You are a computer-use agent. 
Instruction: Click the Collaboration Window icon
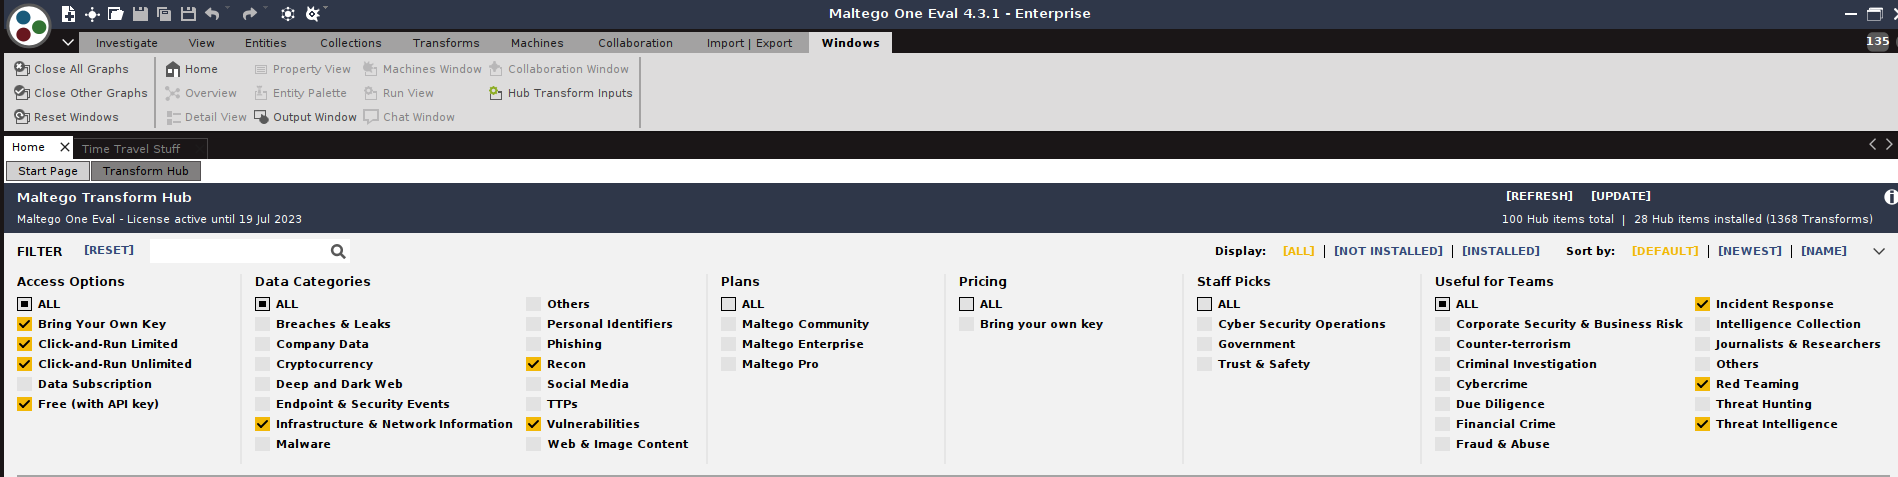coord(496,69)
